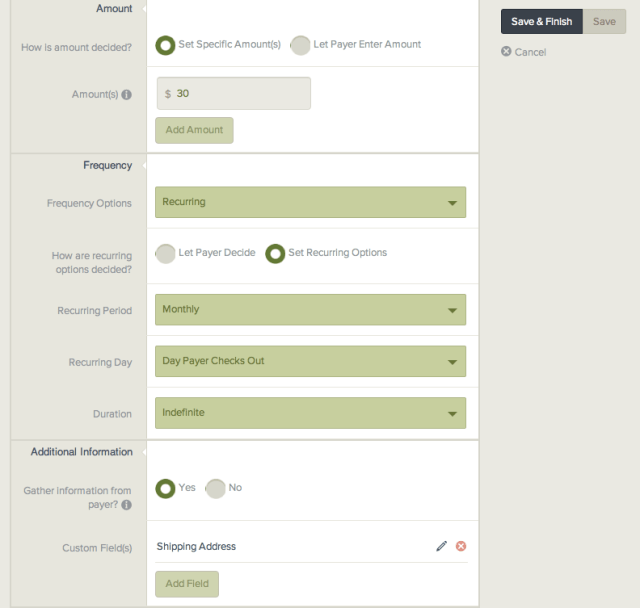Screen dimensions: 640x608
Task: Click the grey Save button
Action: [x=604, y=22]
